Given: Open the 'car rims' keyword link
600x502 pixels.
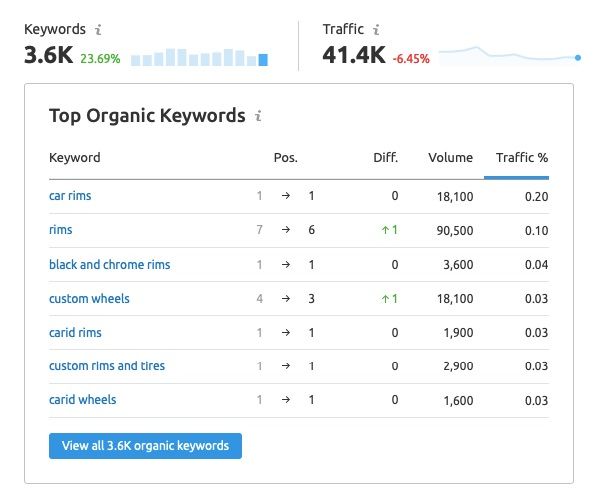Looking at the screenshot, I should 70,196.
